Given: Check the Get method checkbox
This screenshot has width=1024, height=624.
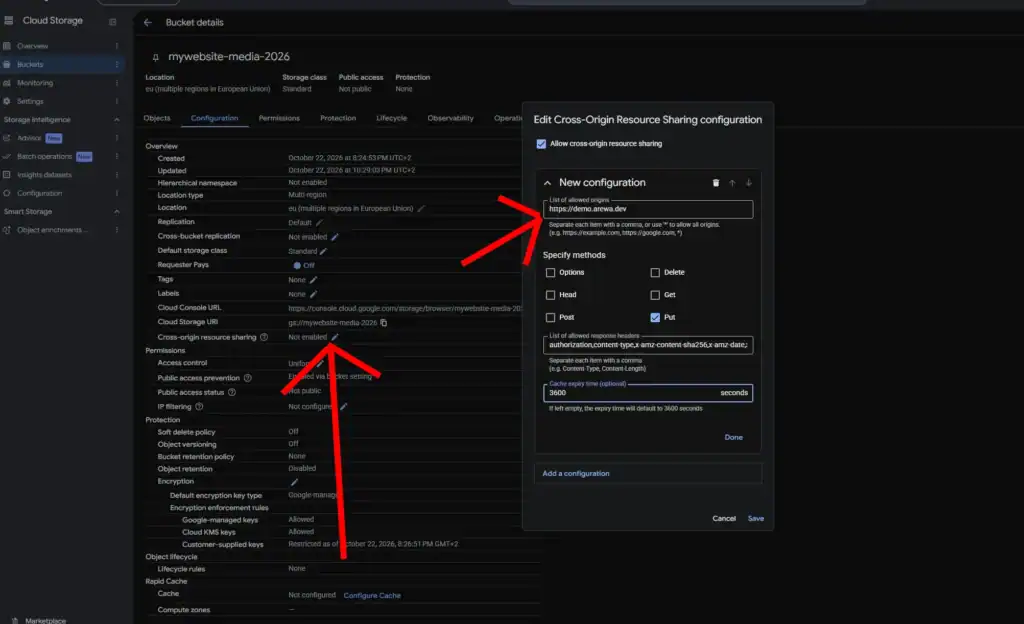Looking at the screenshot, I should pyautogui.click(x=655, y=295).
